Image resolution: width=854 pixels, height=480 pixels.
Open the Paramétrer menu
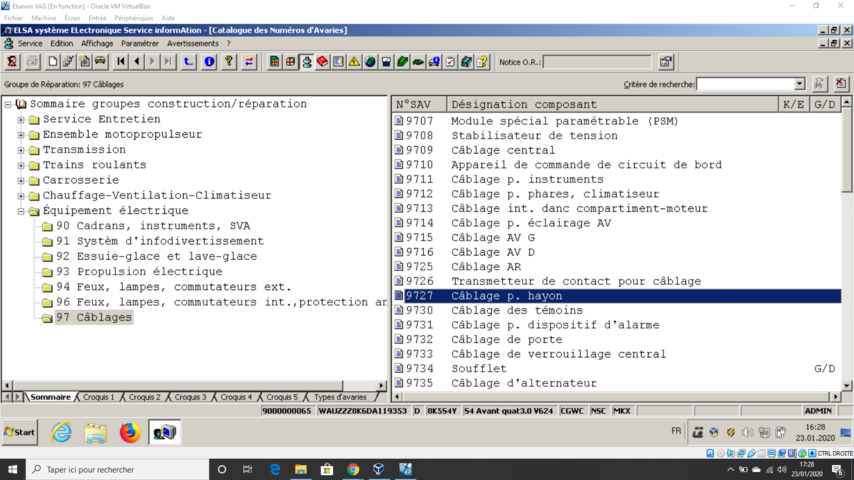(x=140, y=44)
